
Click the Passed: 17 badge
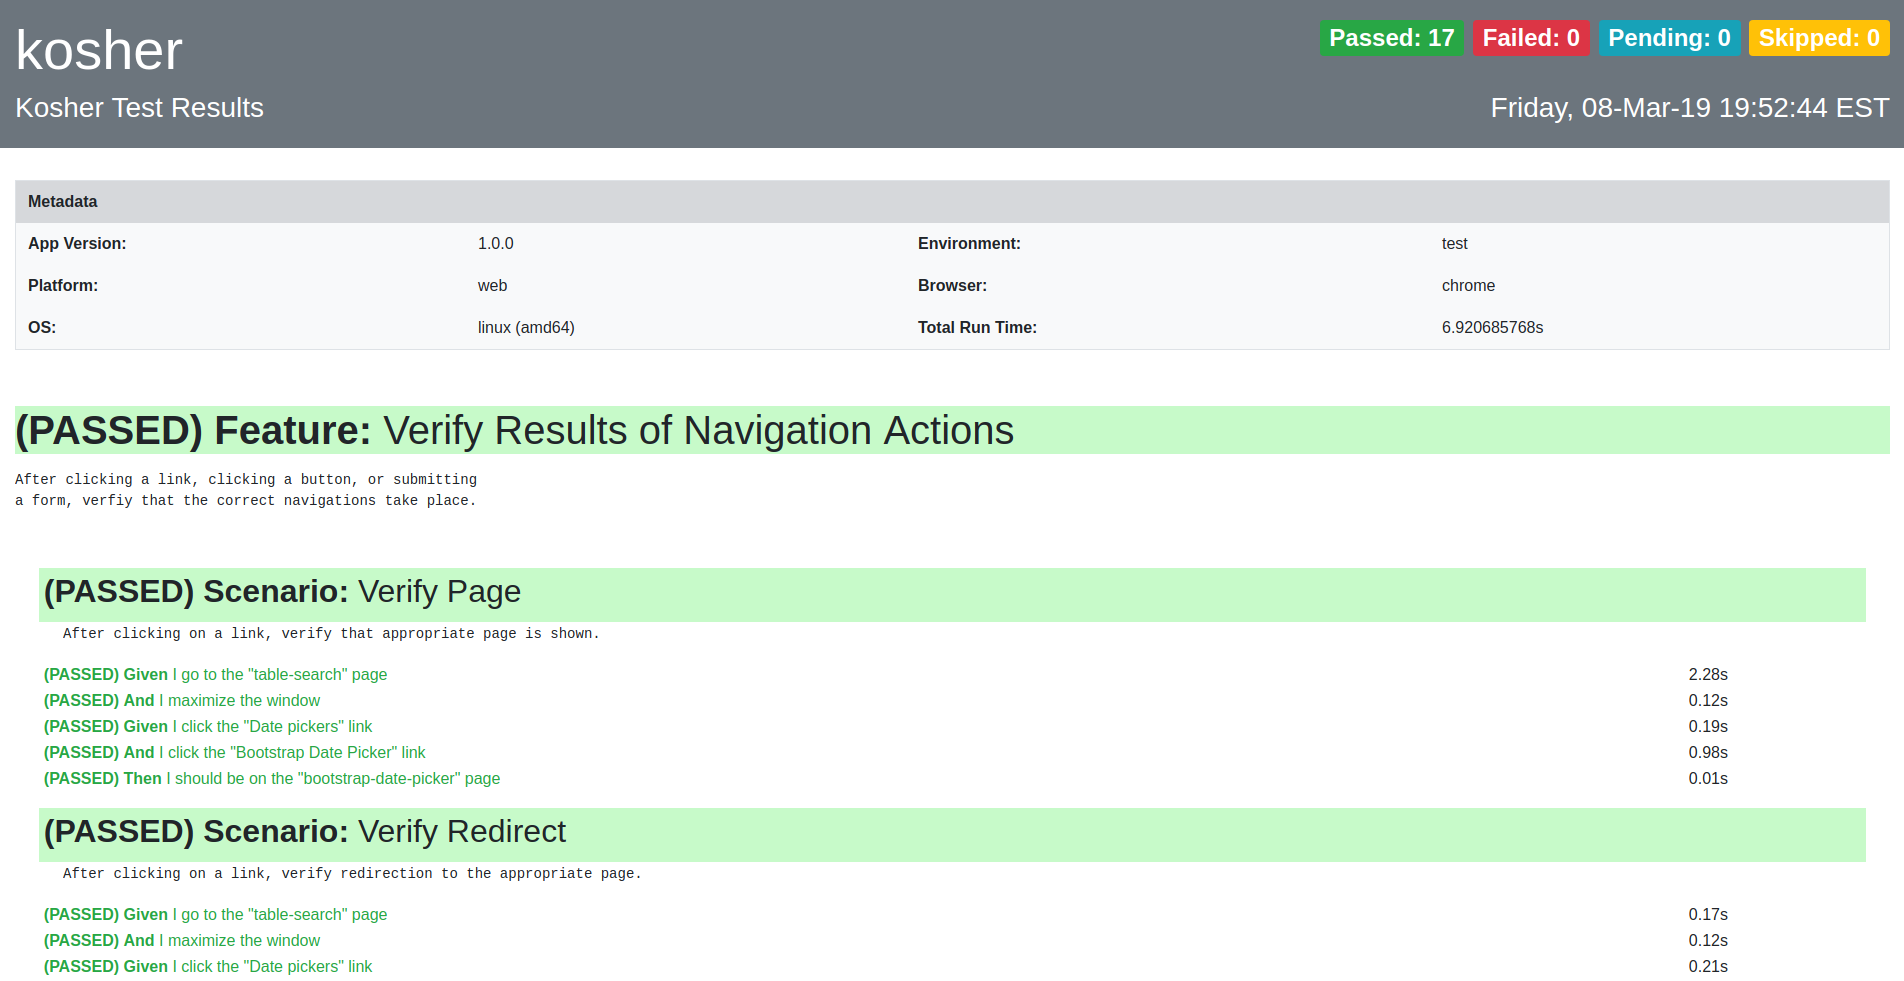(x=1391, y=38)
